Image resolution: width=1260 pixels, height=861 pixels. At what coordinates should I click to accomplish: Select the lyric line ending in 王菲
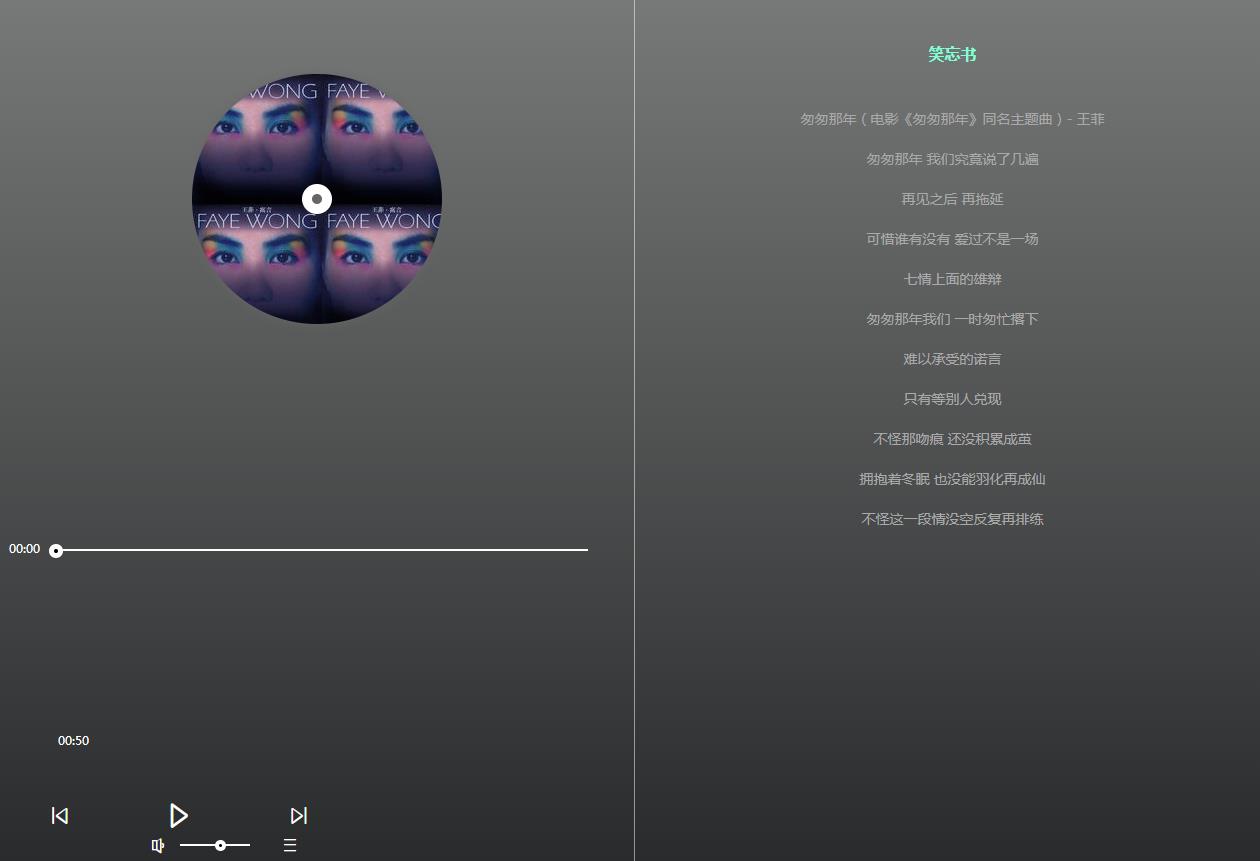click(x=952, y=119)
